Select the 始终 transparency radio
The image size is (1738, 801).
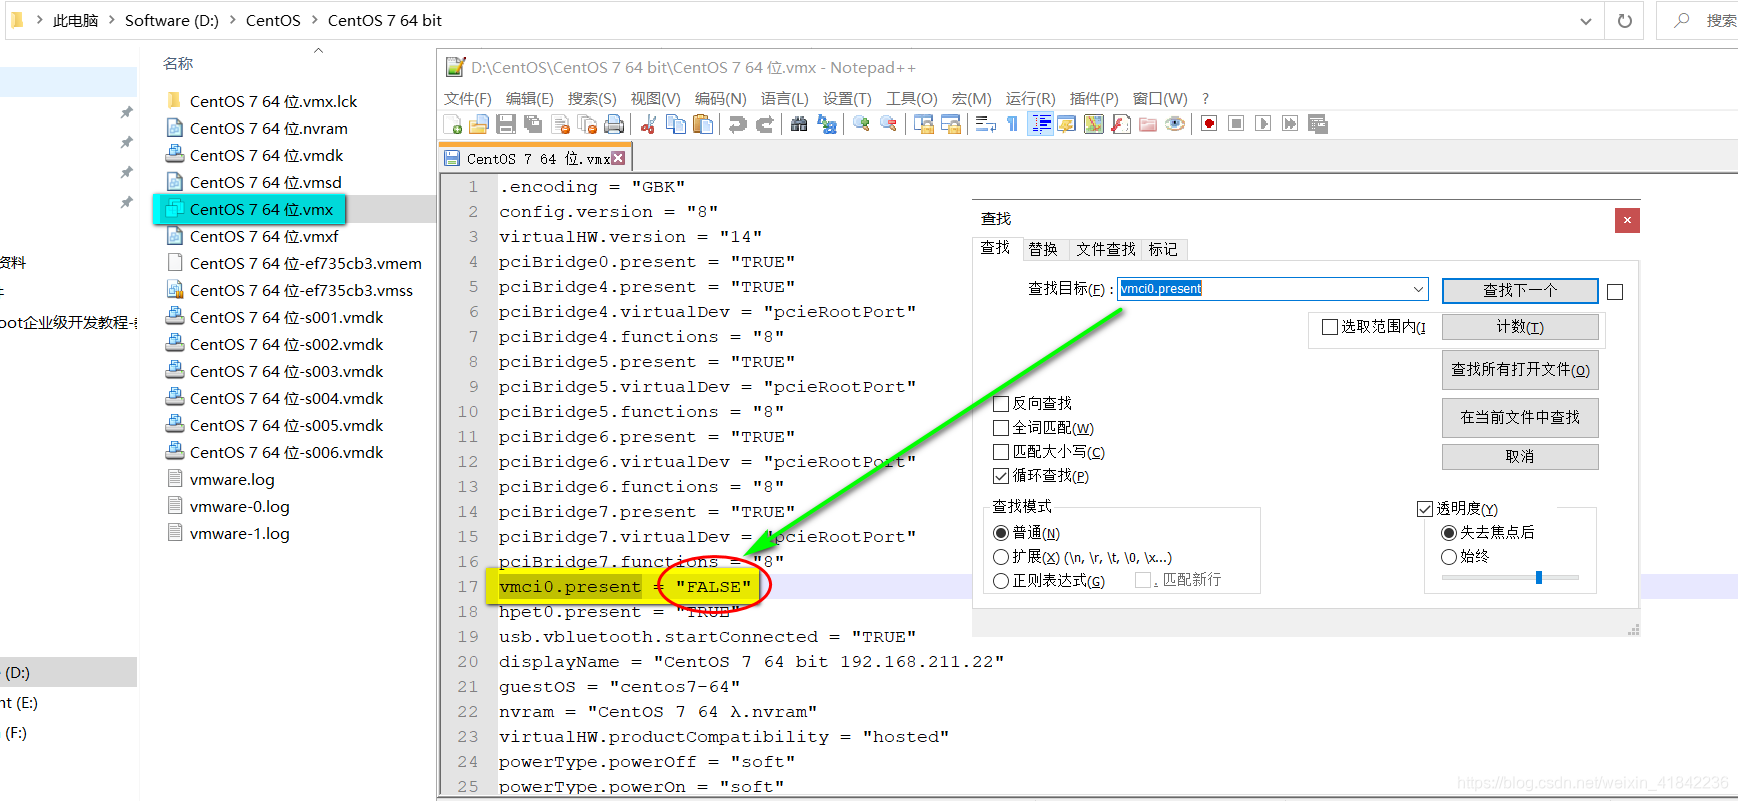click(1449, 557)
